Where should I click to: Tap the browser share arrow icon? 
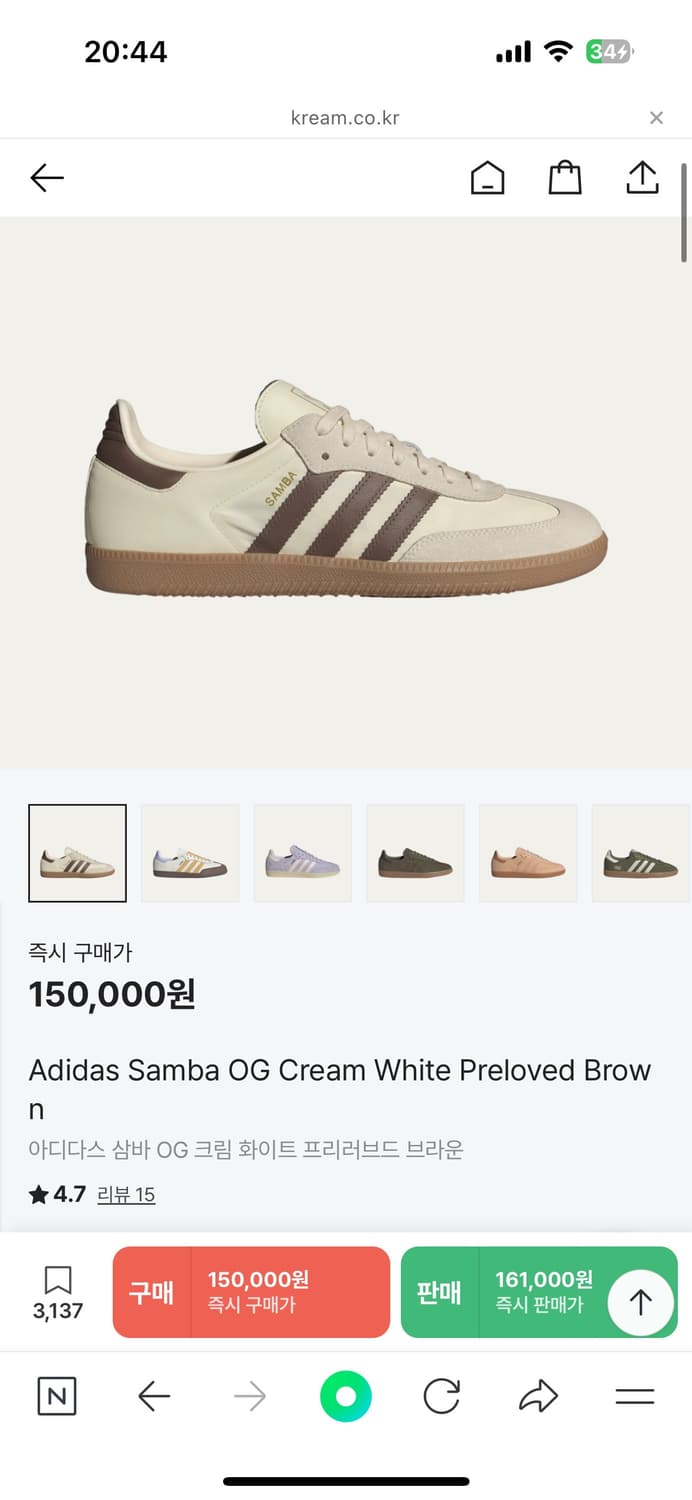pos(538,1396)
